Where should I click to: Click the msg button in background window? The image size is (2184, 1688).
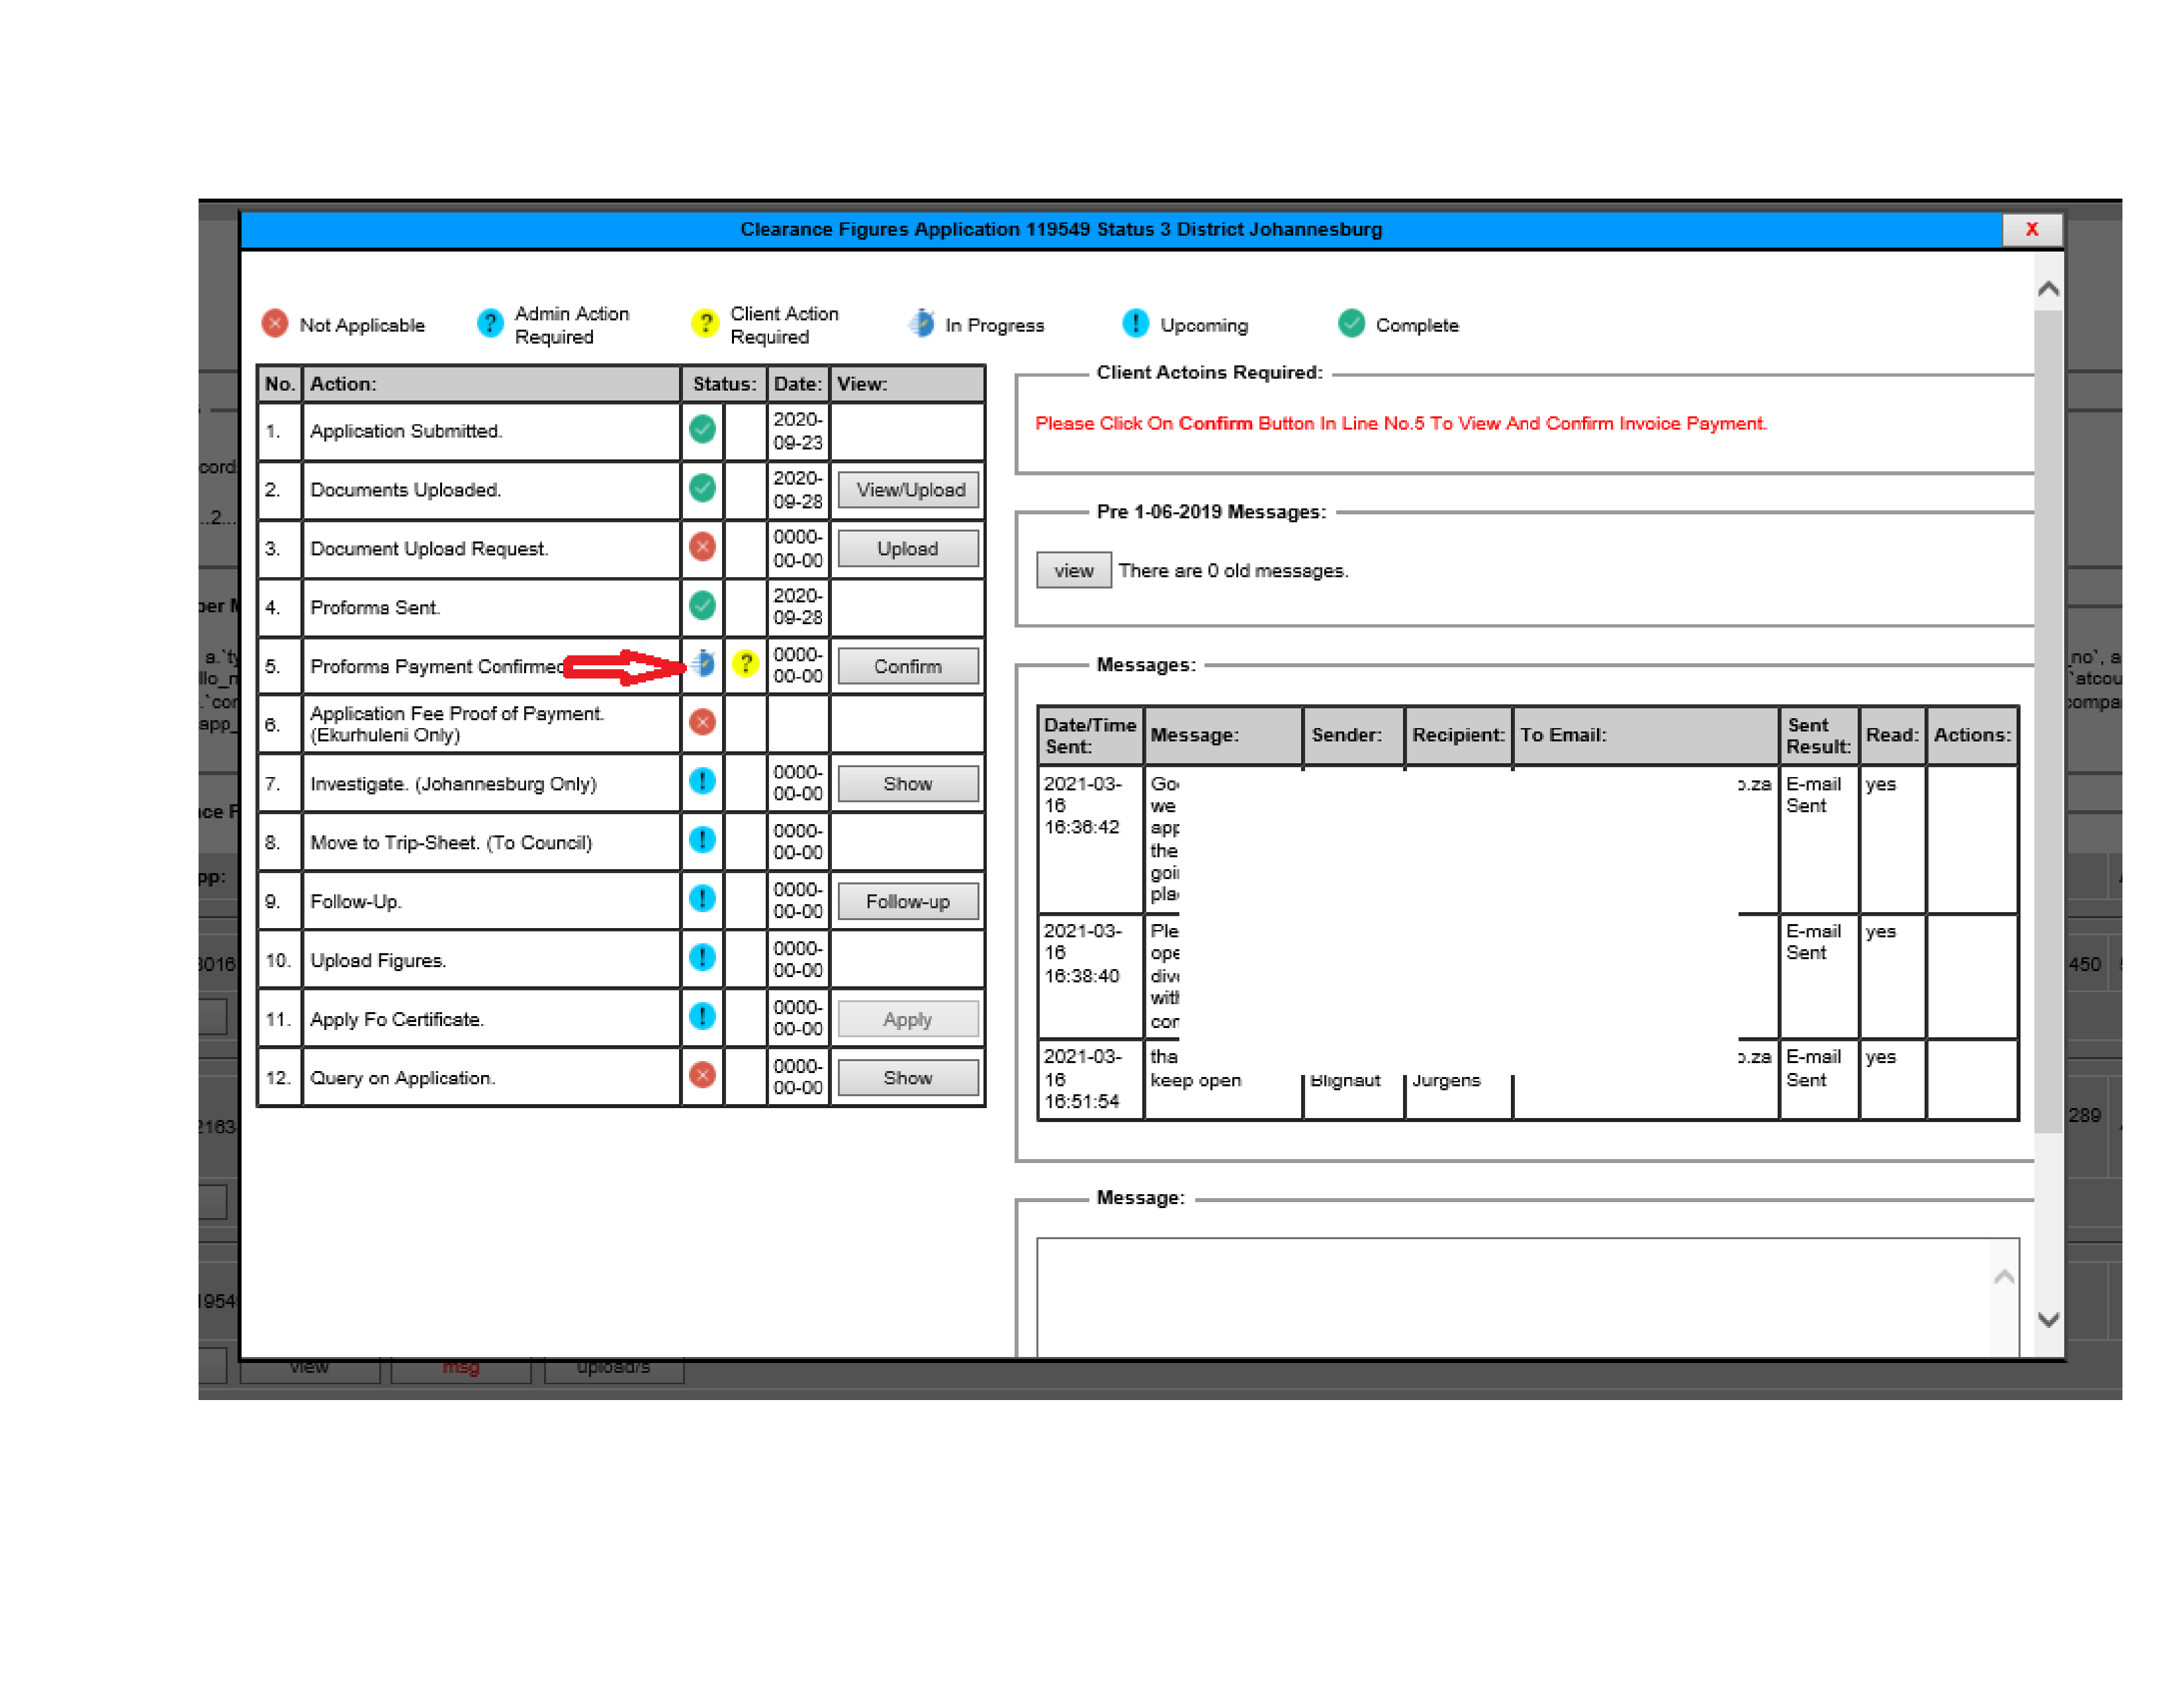tap(460, 1369)
